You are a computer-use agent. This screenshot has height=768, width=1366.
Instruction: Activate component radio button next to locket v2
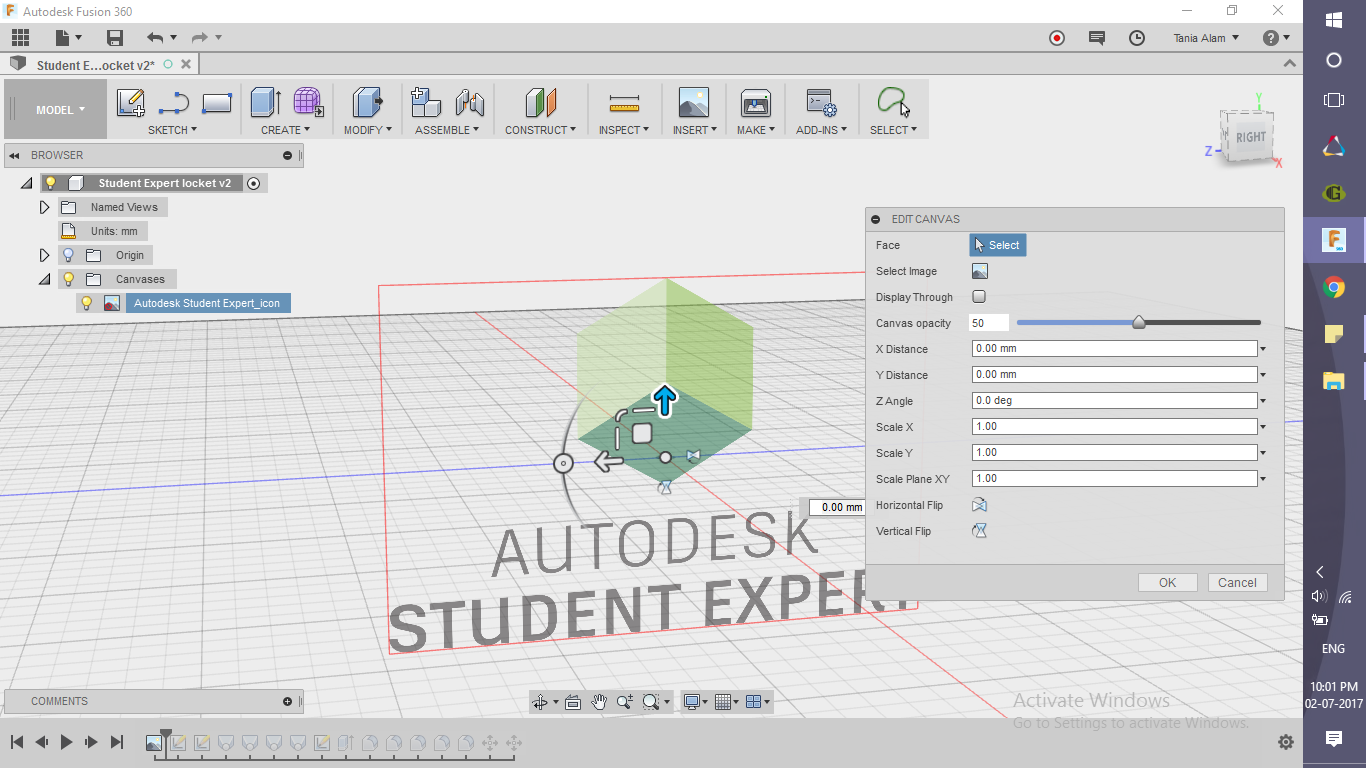254,183
